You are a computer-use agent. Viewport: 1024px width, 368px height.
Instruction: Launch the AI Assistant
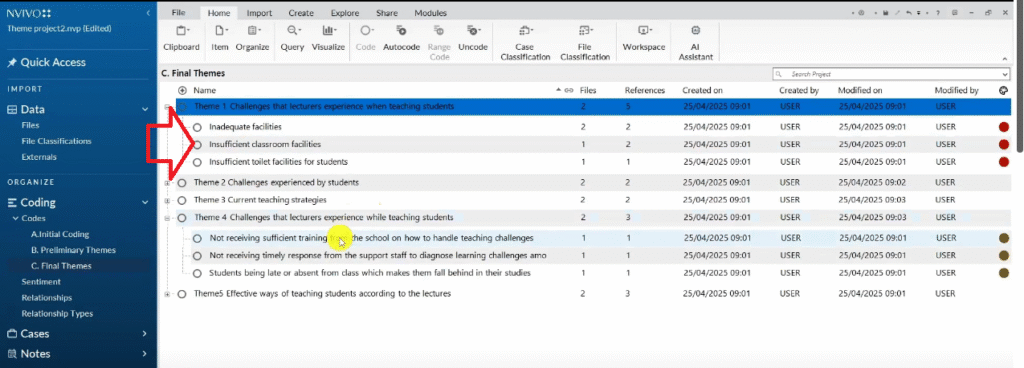point(696,42)
